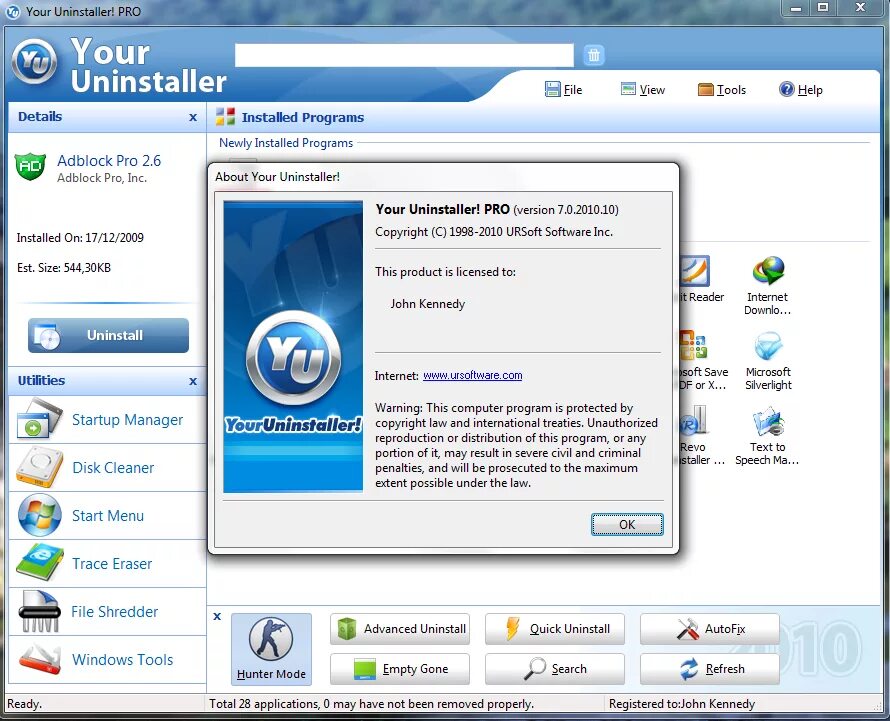Click the 'Installed On: 17/12/2009' text

click(80, 238)
